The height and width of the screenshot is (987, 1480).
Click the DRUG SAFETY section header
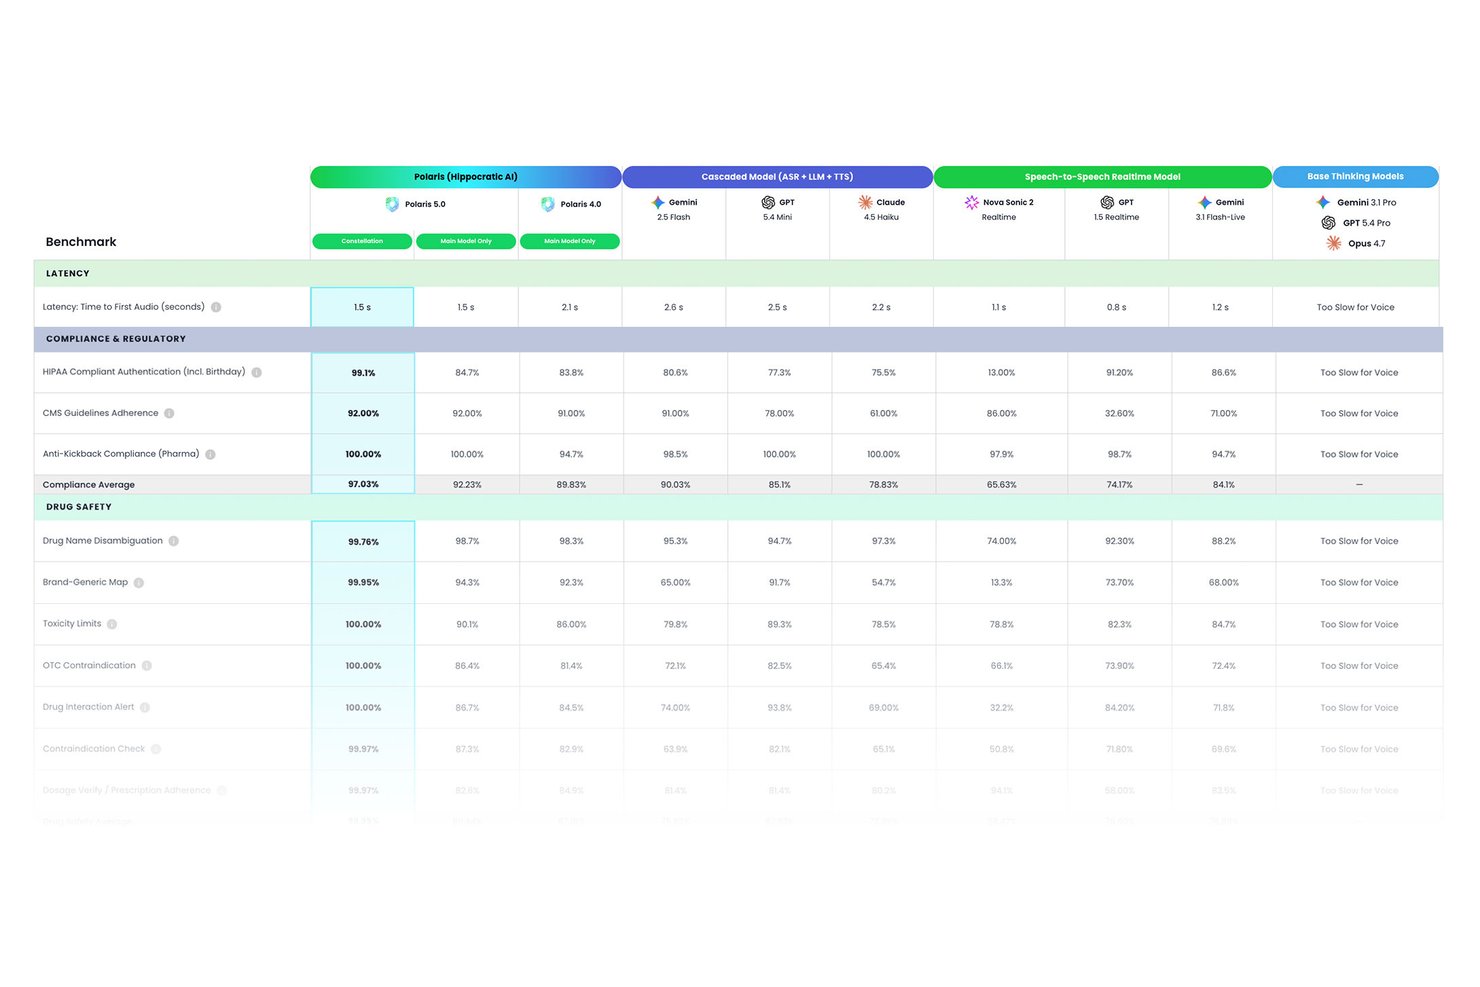[738, 507]
